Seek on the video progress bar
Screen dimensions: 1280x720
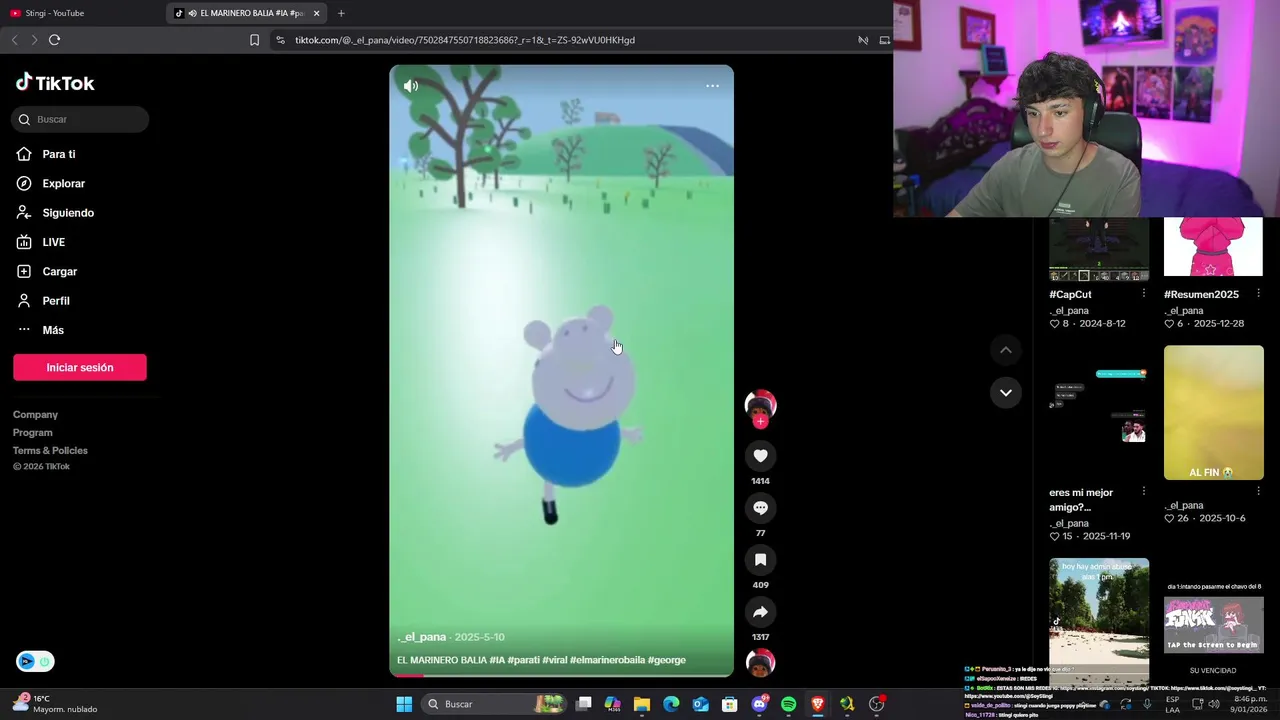coord(561,676)
